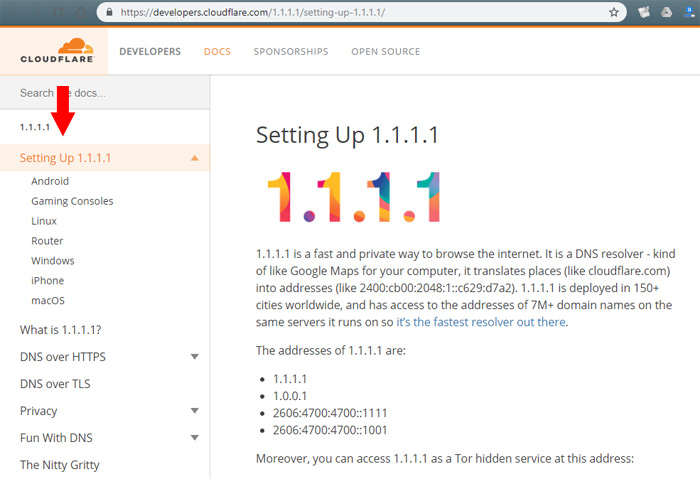Collapse the Setting Up 1.1.1.1 section arrow
Viewport: 700px width, 479px height.
click(x=195, y=158)
